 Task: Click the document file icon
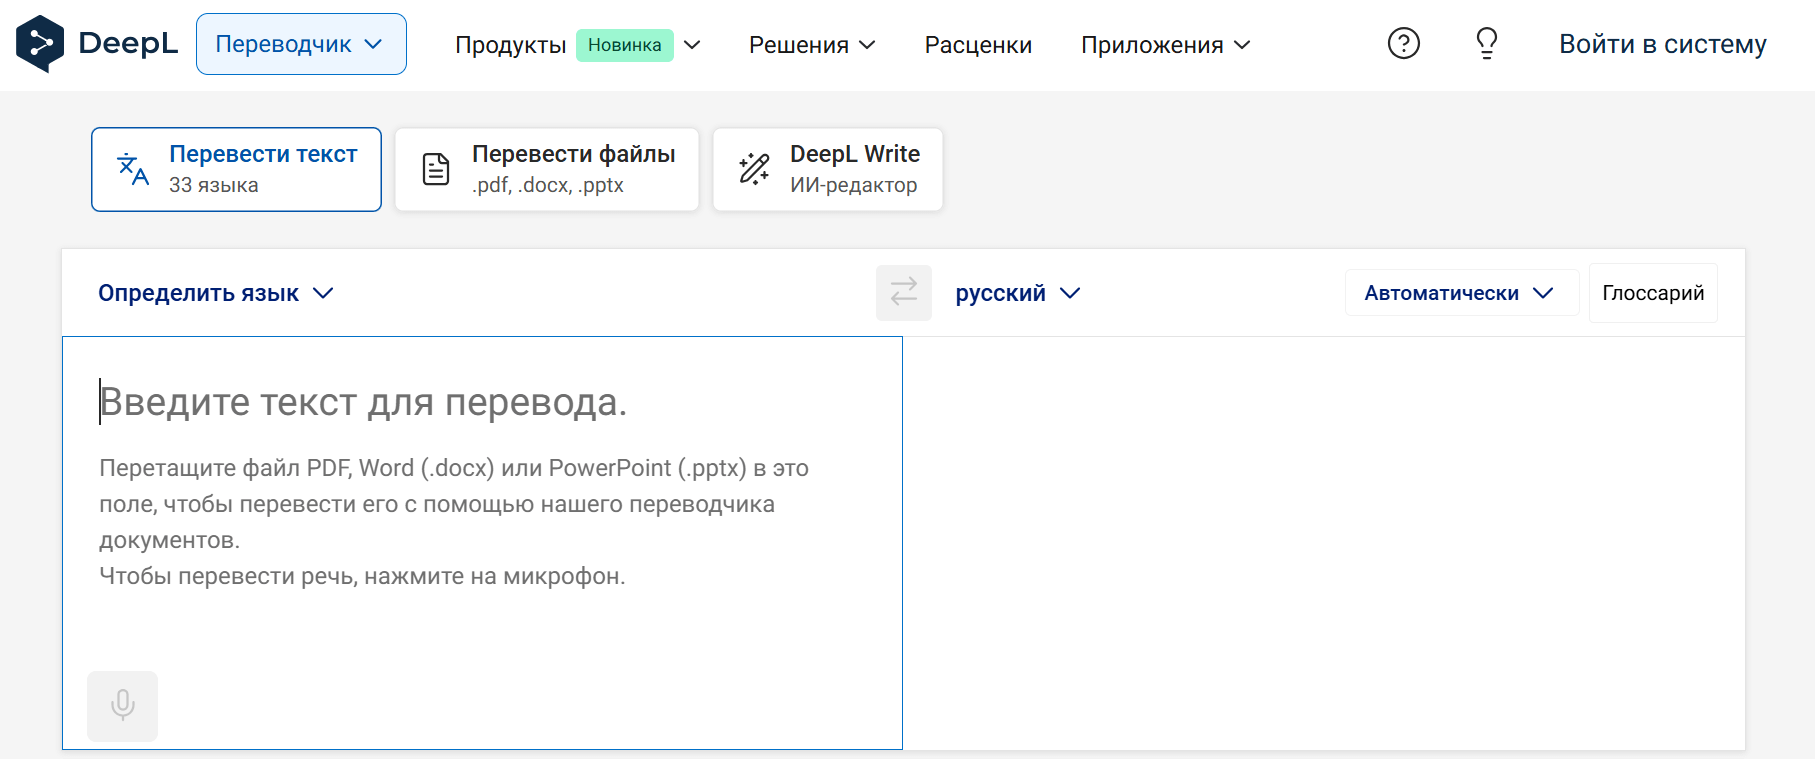click(x=436, y=169)
